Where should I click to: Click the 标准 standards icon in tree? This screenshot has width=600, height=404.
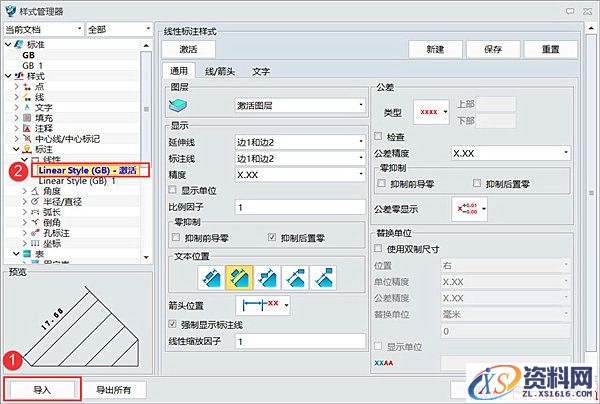pyautogui.click(x=18, y=44)
